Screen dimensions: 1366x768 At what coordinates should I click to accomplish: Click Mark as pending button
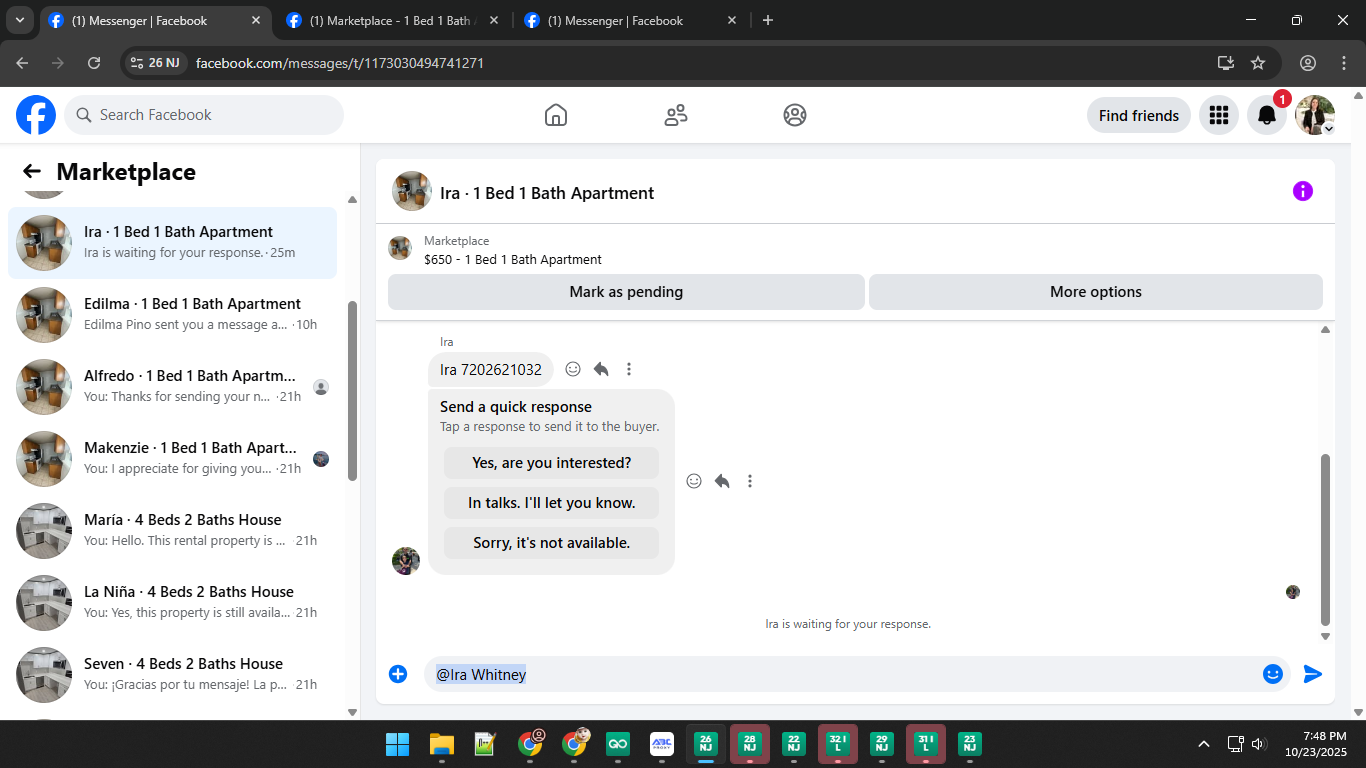[626, 292]
